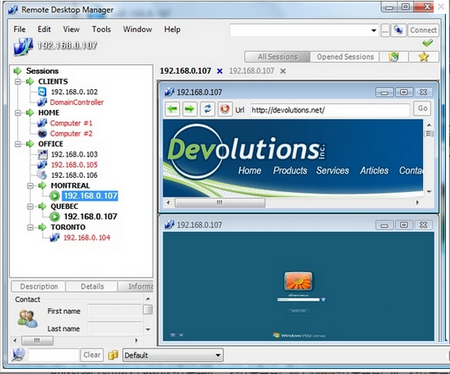Click the search text box beside Clear
This screenshot has width=450, height=374.
click(x=54, y=355)
